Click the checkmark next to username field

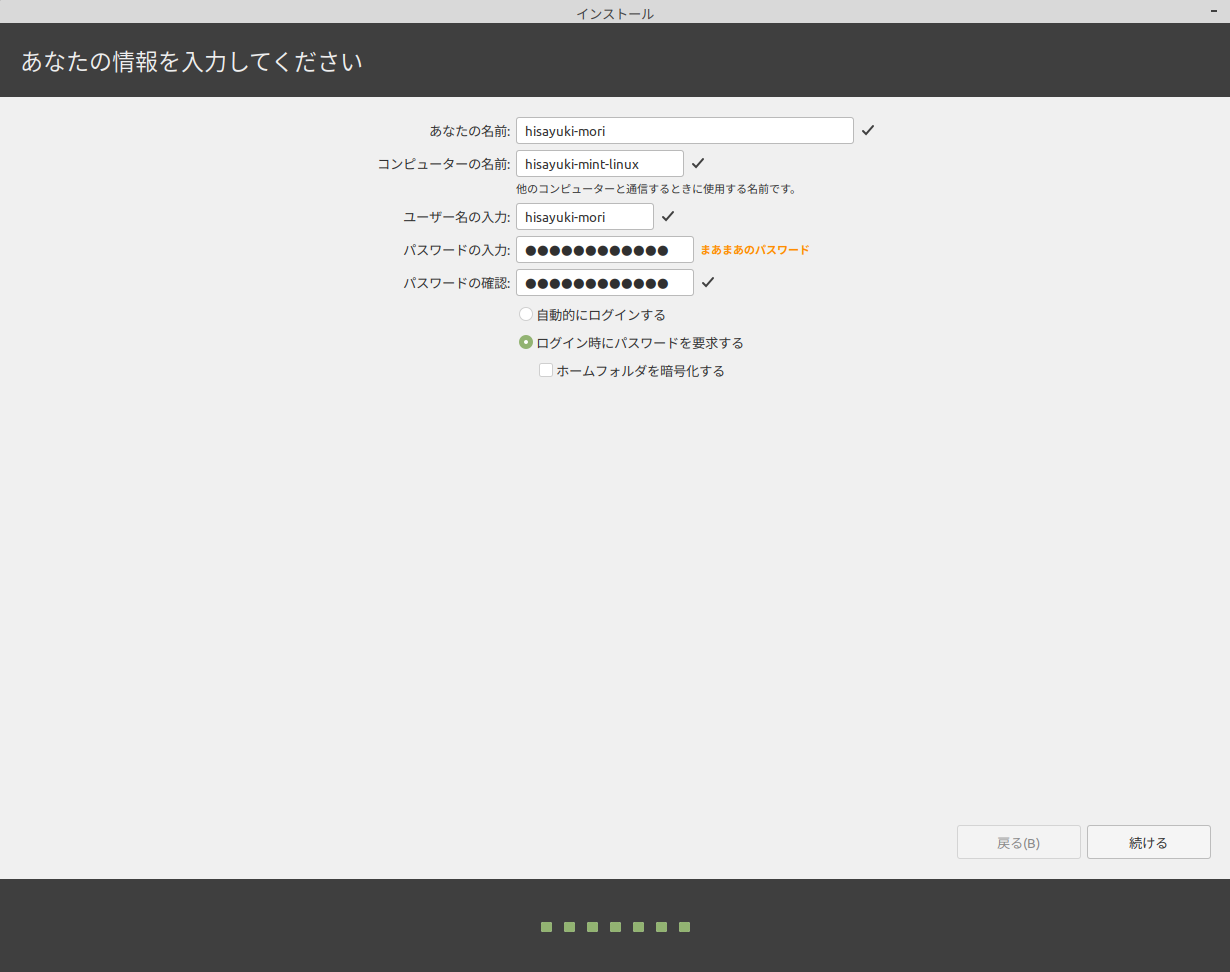pyautogui.click(x=668, y=217)
